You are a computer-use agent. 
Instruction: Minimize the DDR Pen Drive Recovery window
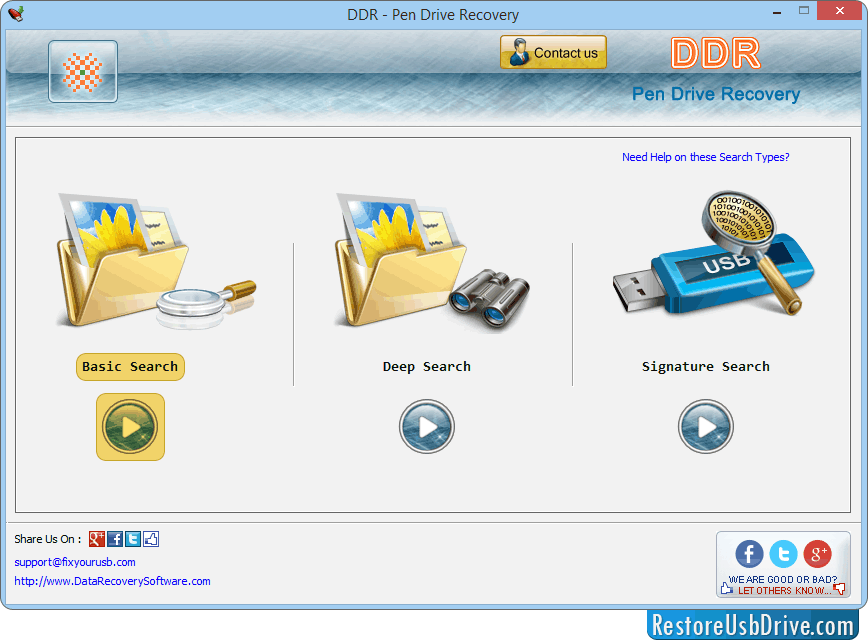click(777, 12)
